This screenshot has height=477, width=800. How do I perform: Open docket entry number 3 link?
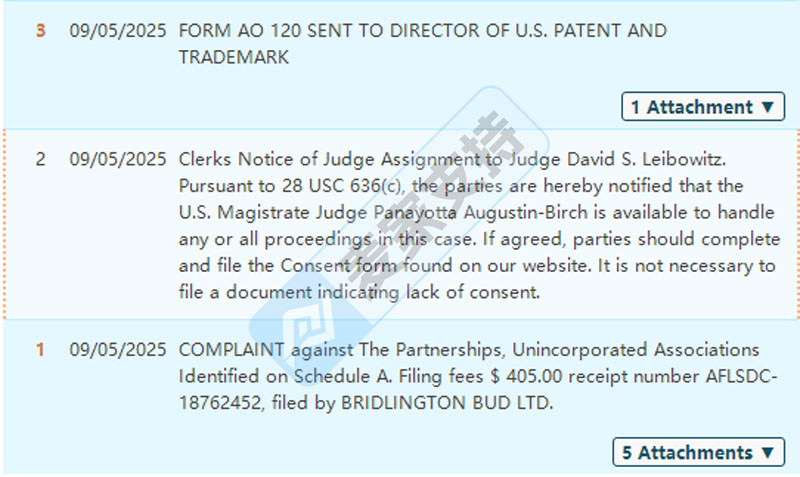click(x=40, y=31)
